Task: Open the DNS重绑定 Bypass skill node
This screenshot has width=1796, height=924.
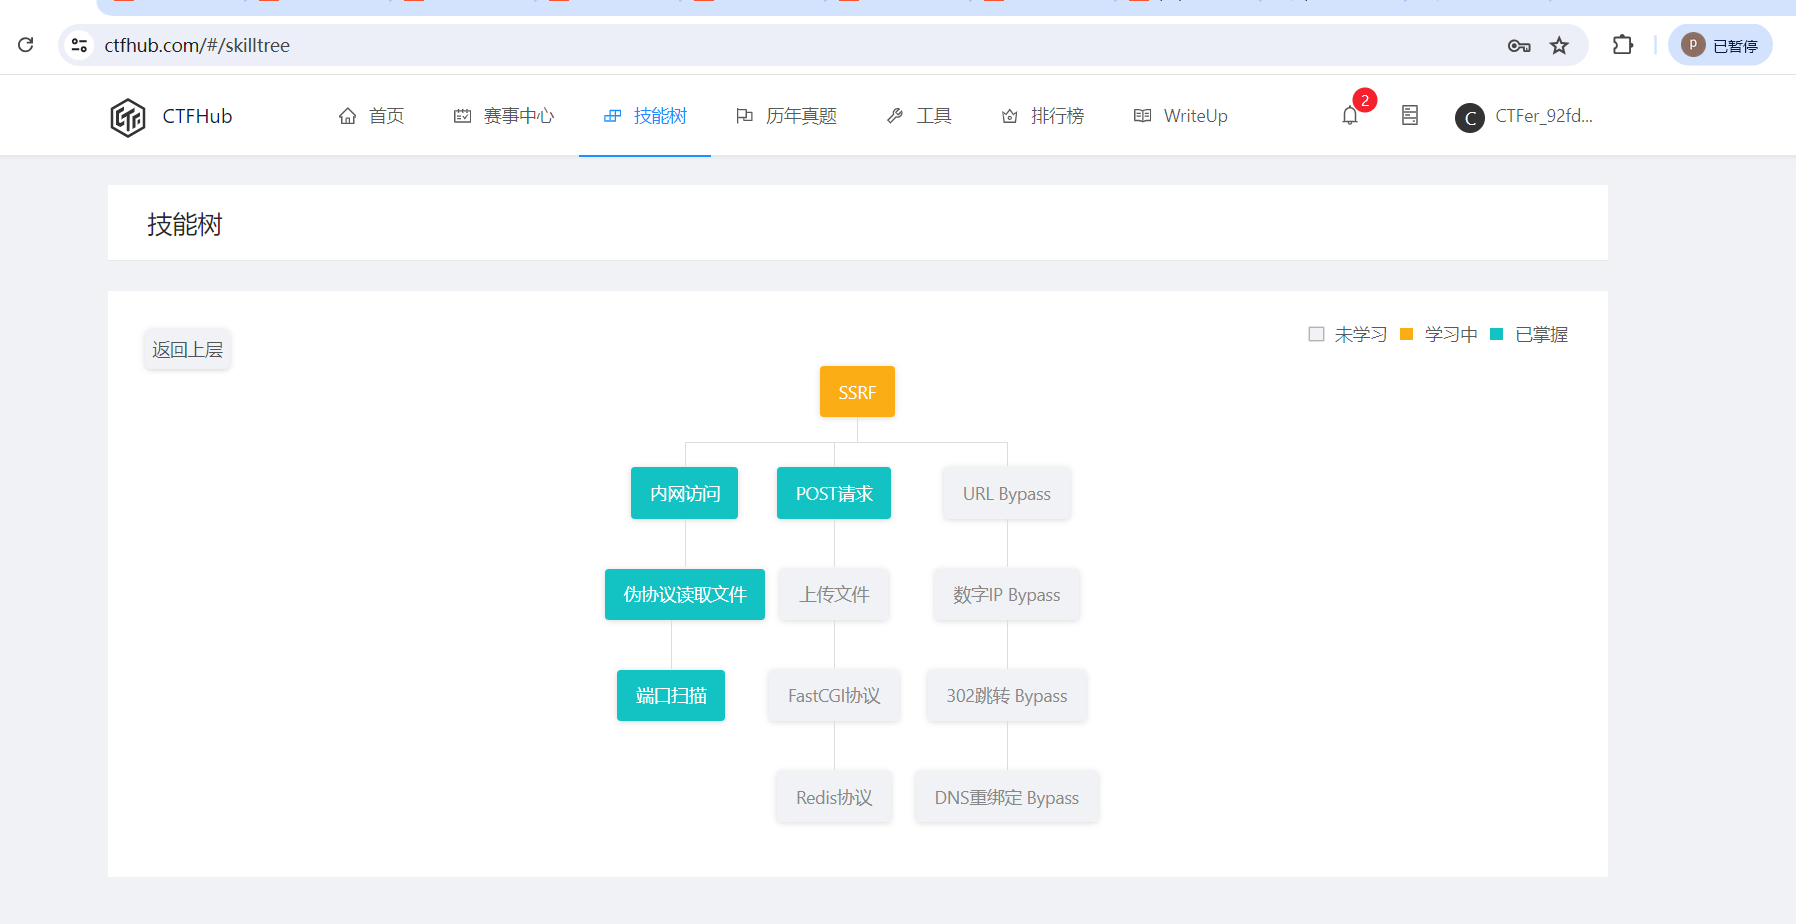Action: [1007, 797]
